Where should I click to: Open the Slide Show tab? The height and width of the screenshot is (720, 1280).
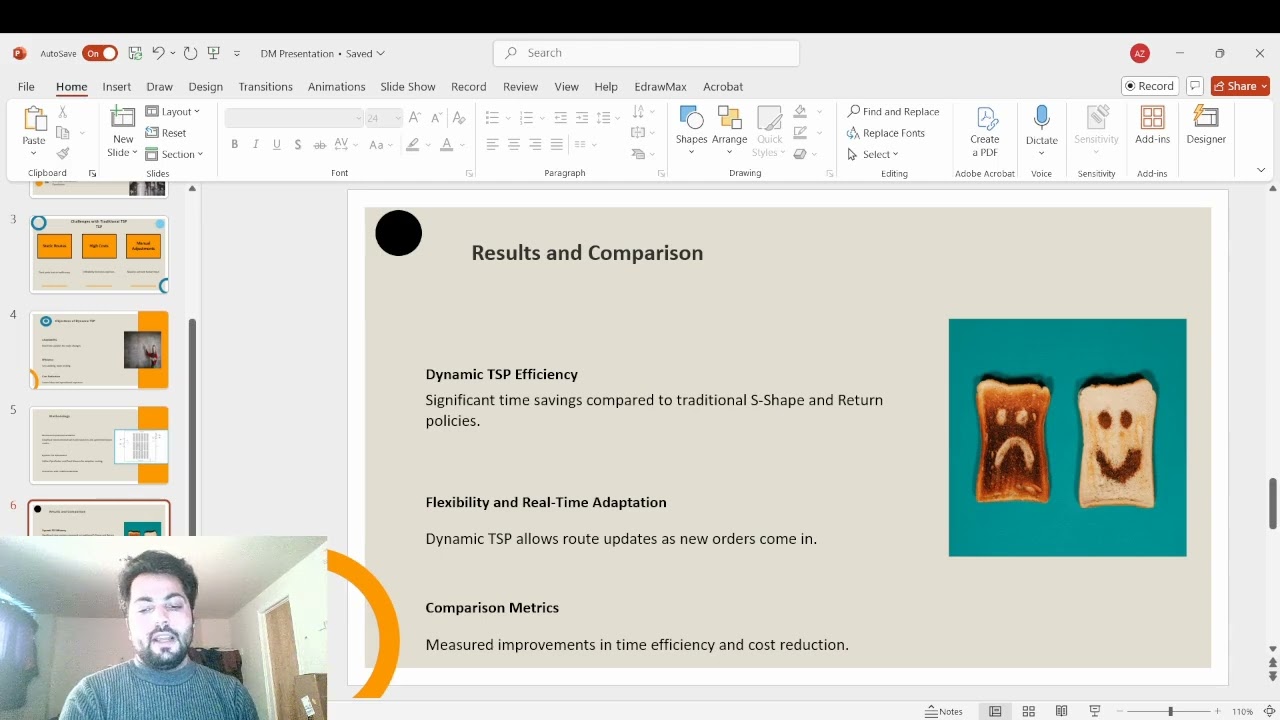click(408, 87)
